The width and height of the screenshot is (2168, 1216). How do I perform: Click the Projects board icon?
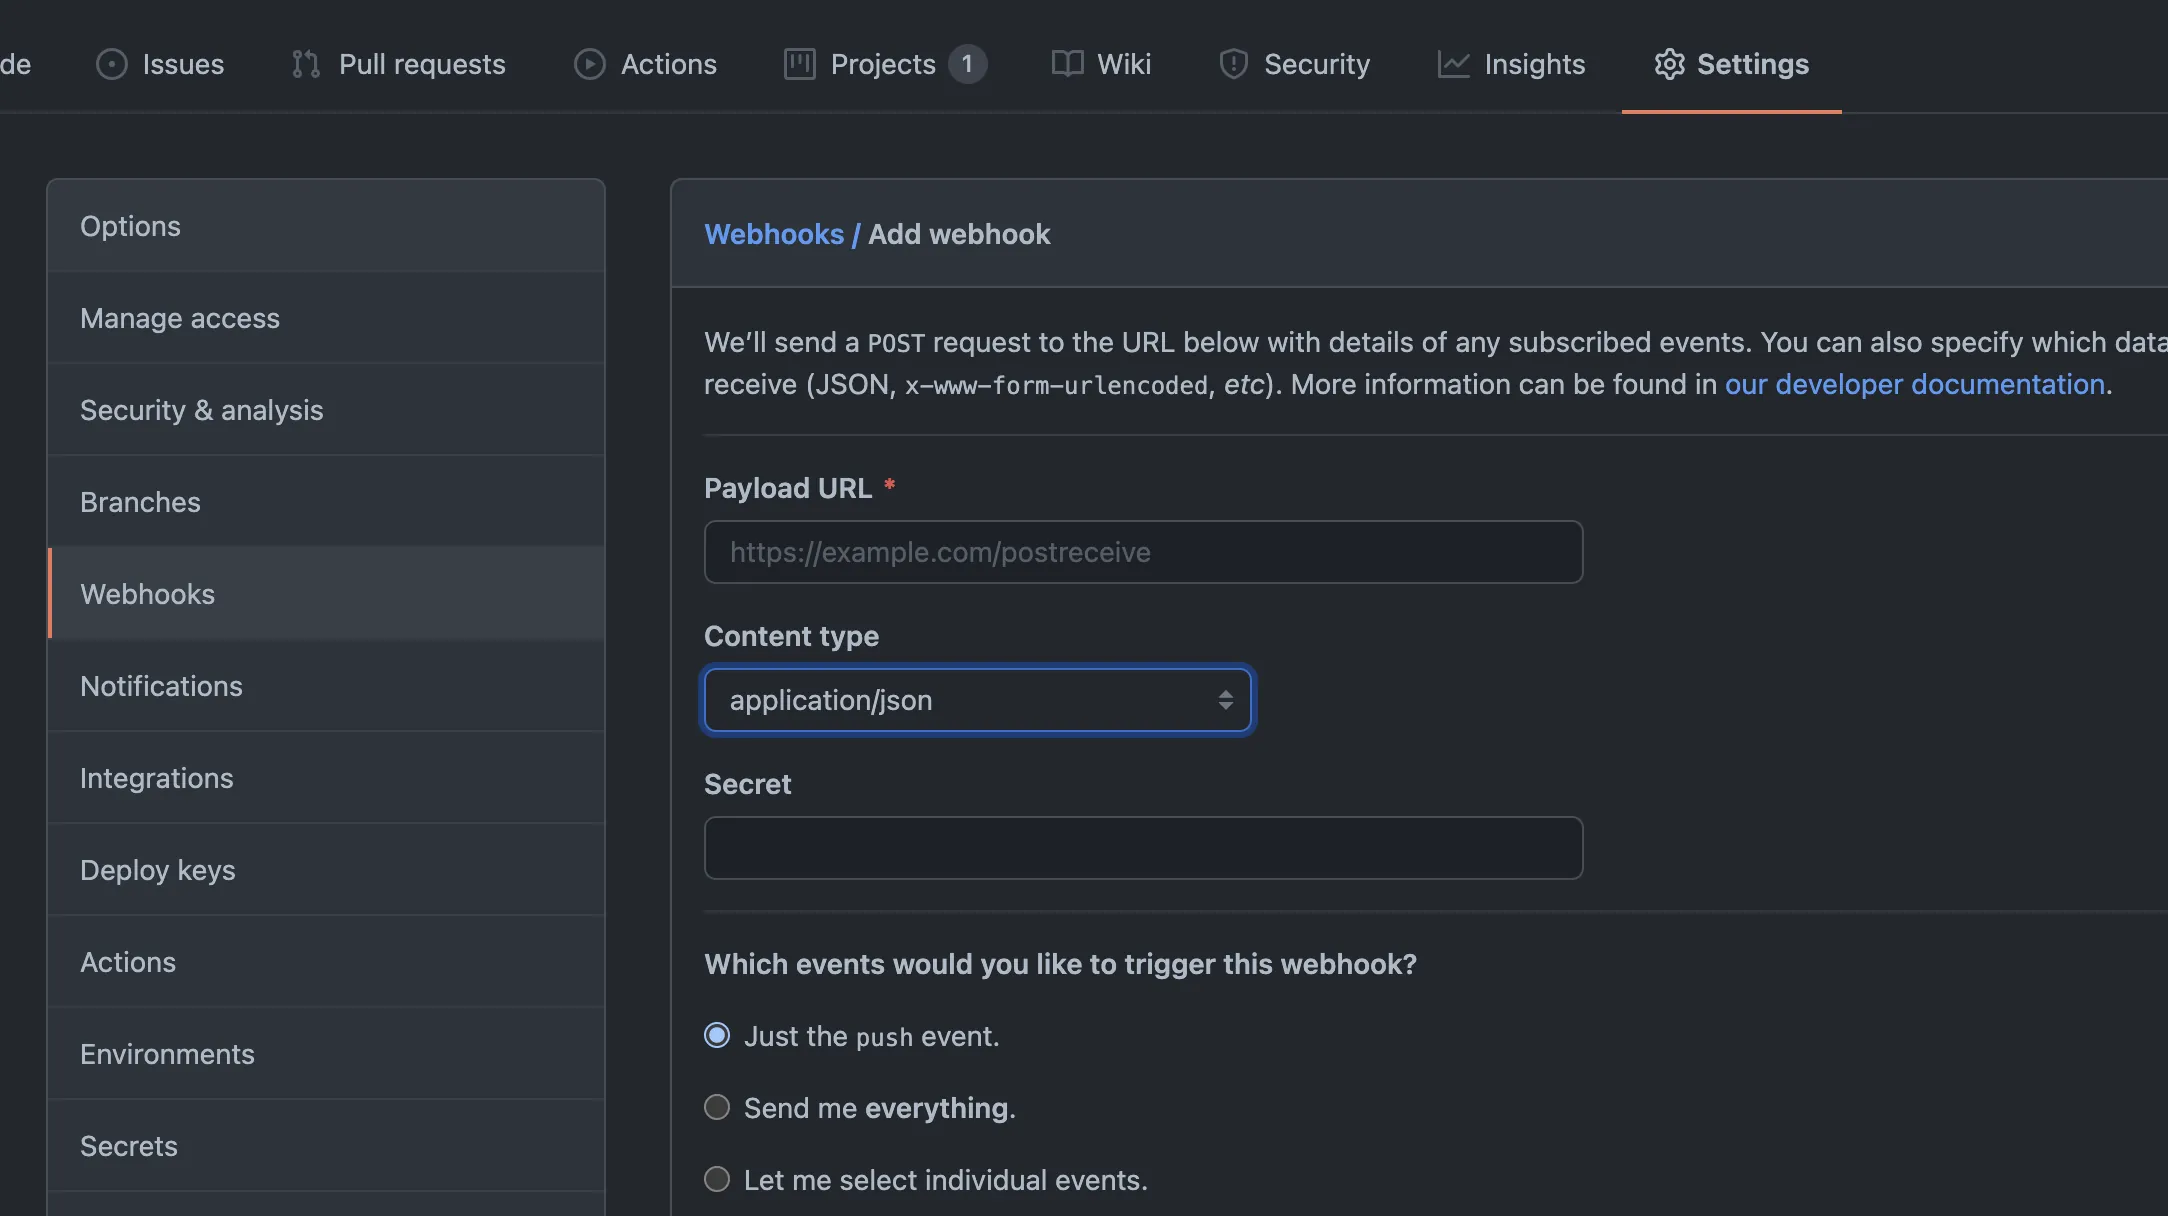point(799,64)
